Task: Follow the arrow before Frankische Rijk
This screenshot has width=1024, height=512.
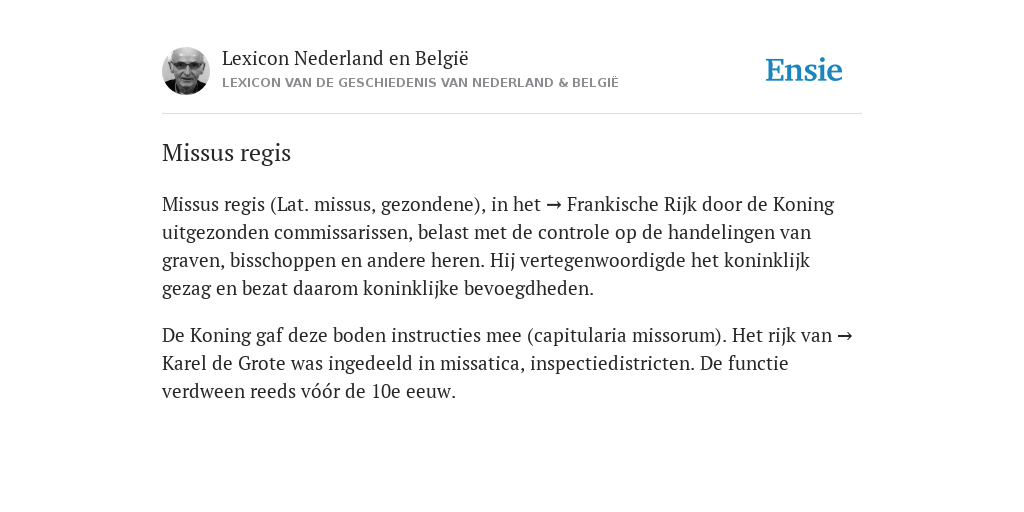Action: tap(553, 205)
